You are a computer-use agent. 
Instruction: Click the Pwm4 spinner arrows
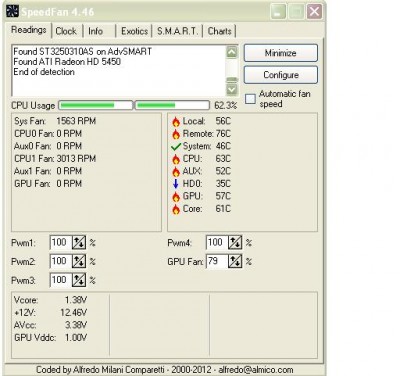(235, 243)
